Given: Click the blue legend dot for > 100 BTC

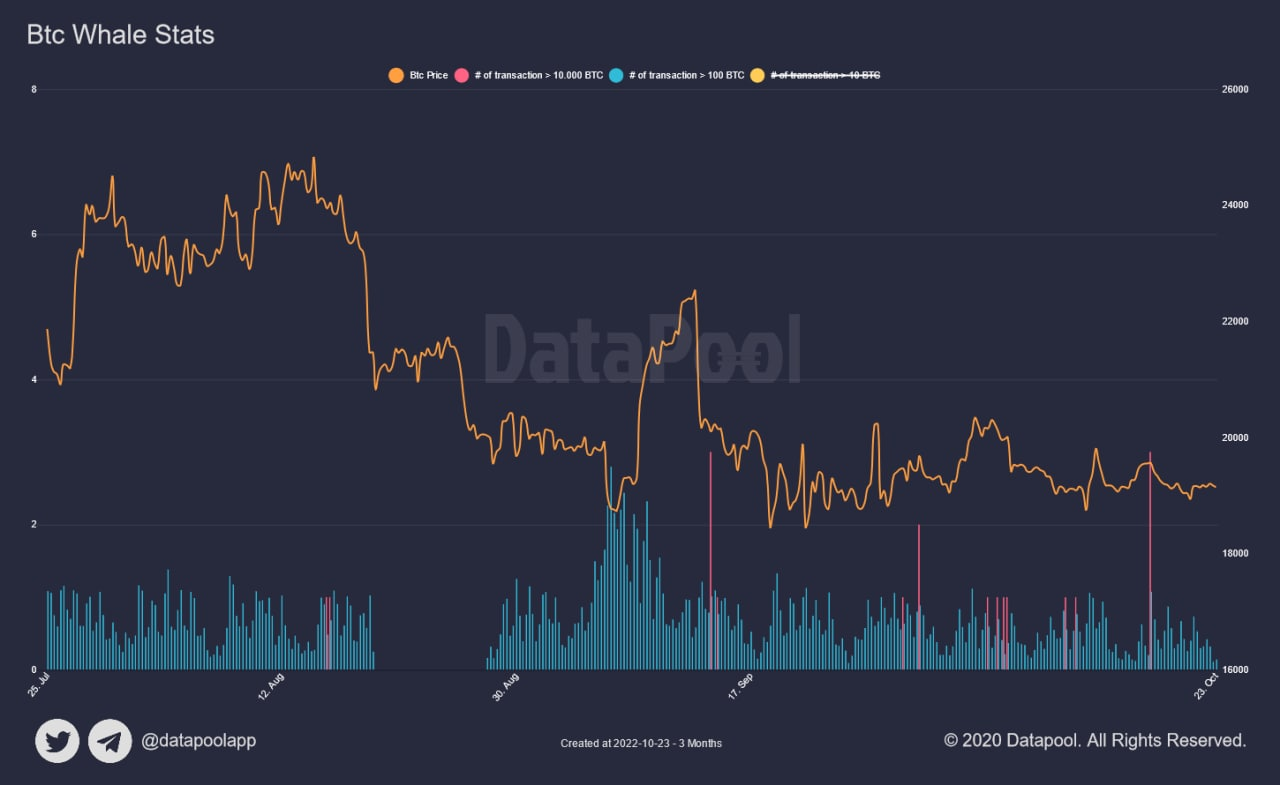Looking at the screenshot, I should coord(617,75).
